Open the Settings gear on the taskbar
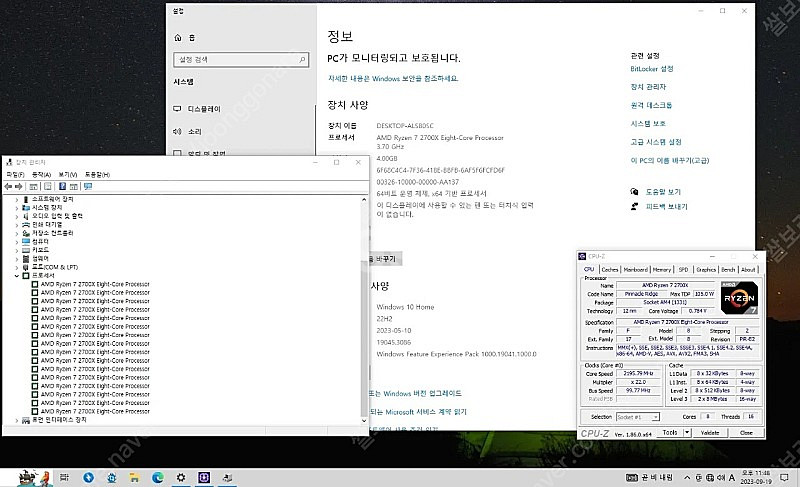Image resolution: width=800 pixels, height=487 pixels. click(181, 477)
